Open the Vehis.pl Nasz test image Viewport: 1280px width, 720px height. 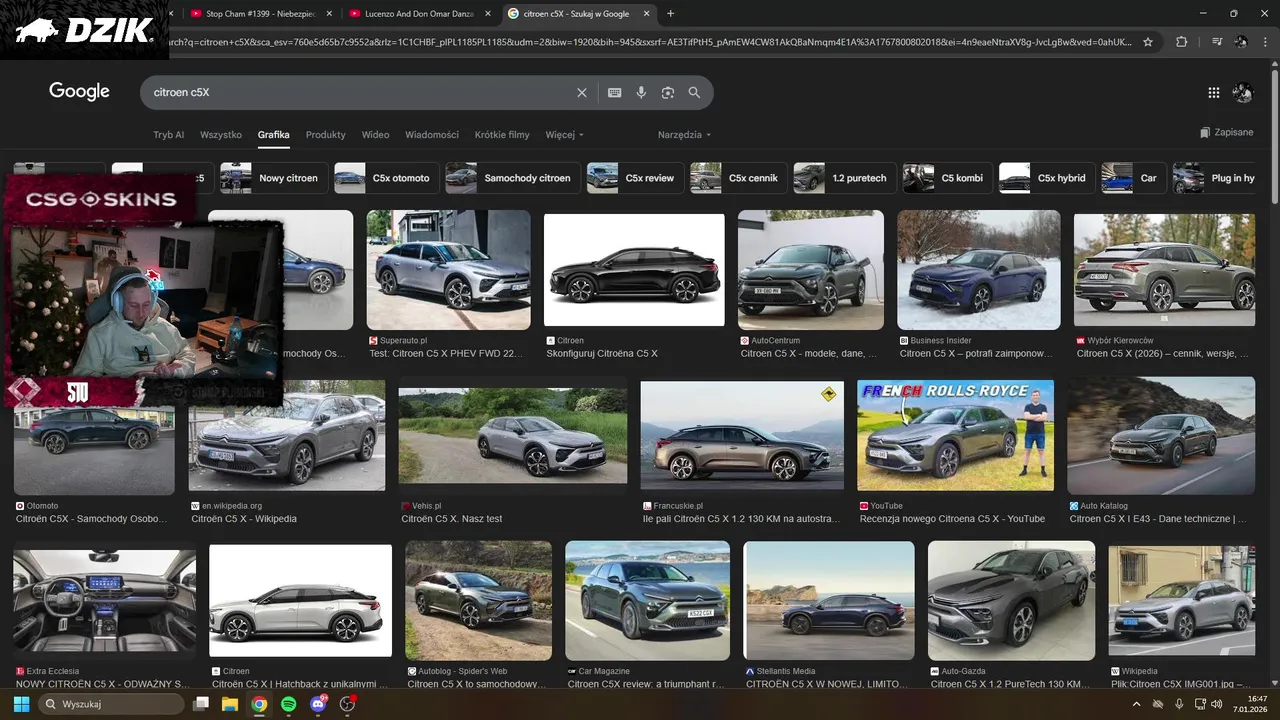(x=513, y=436)
